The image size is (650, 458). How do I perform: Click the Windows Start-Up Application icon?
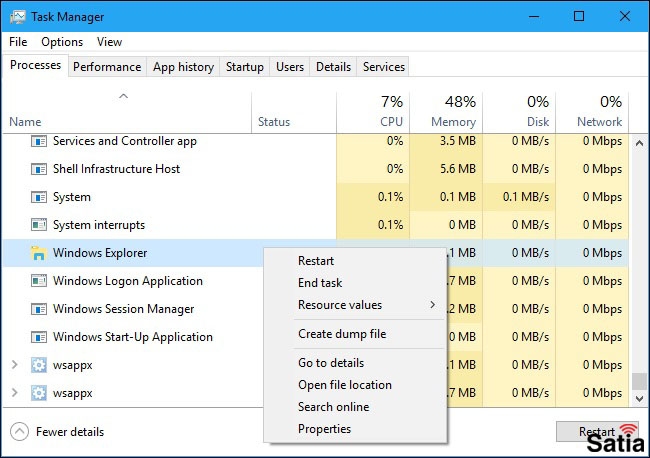(x=39, y=337)
